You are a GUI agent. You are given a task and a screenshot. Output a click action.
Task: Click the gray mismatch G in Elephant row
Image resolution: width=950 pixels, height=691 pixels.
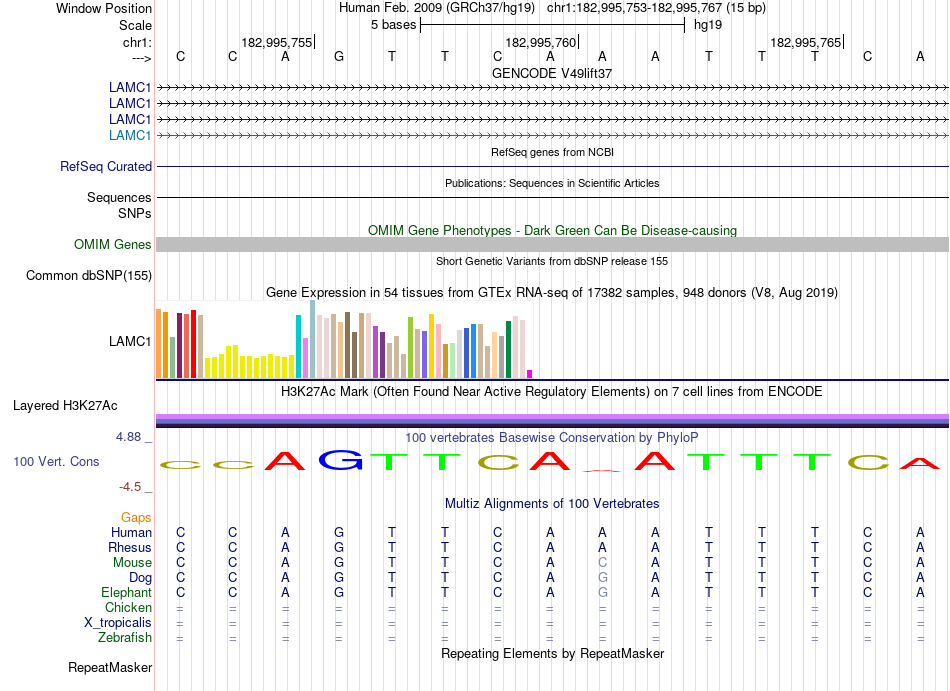tap(602, 592)
